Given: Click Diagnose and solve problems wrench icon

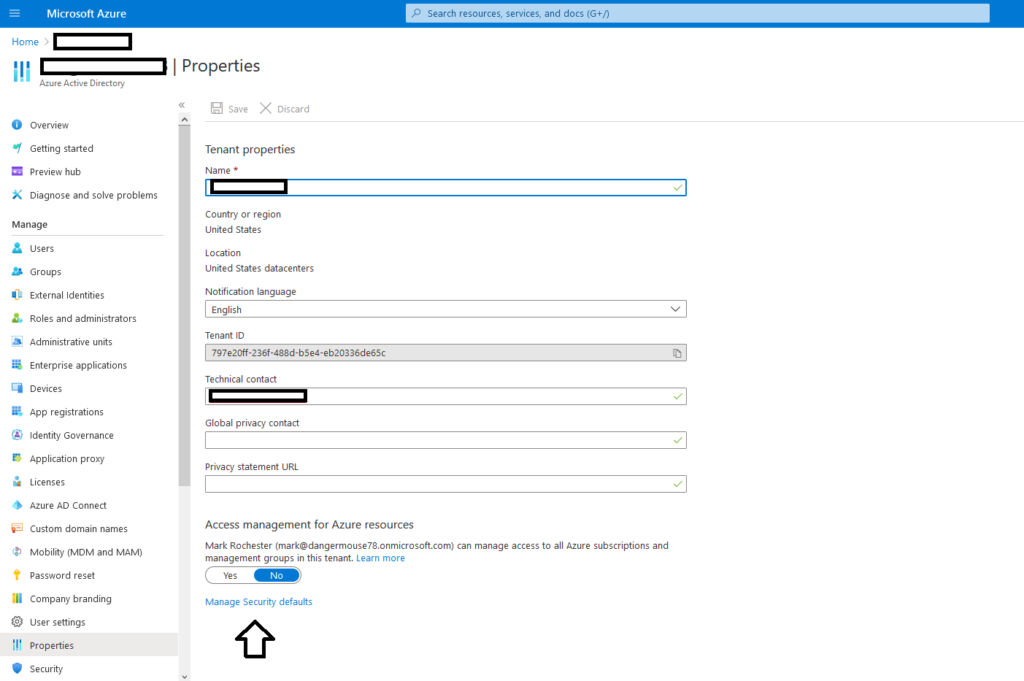Looking at the screenshot, I should (17, 195).
